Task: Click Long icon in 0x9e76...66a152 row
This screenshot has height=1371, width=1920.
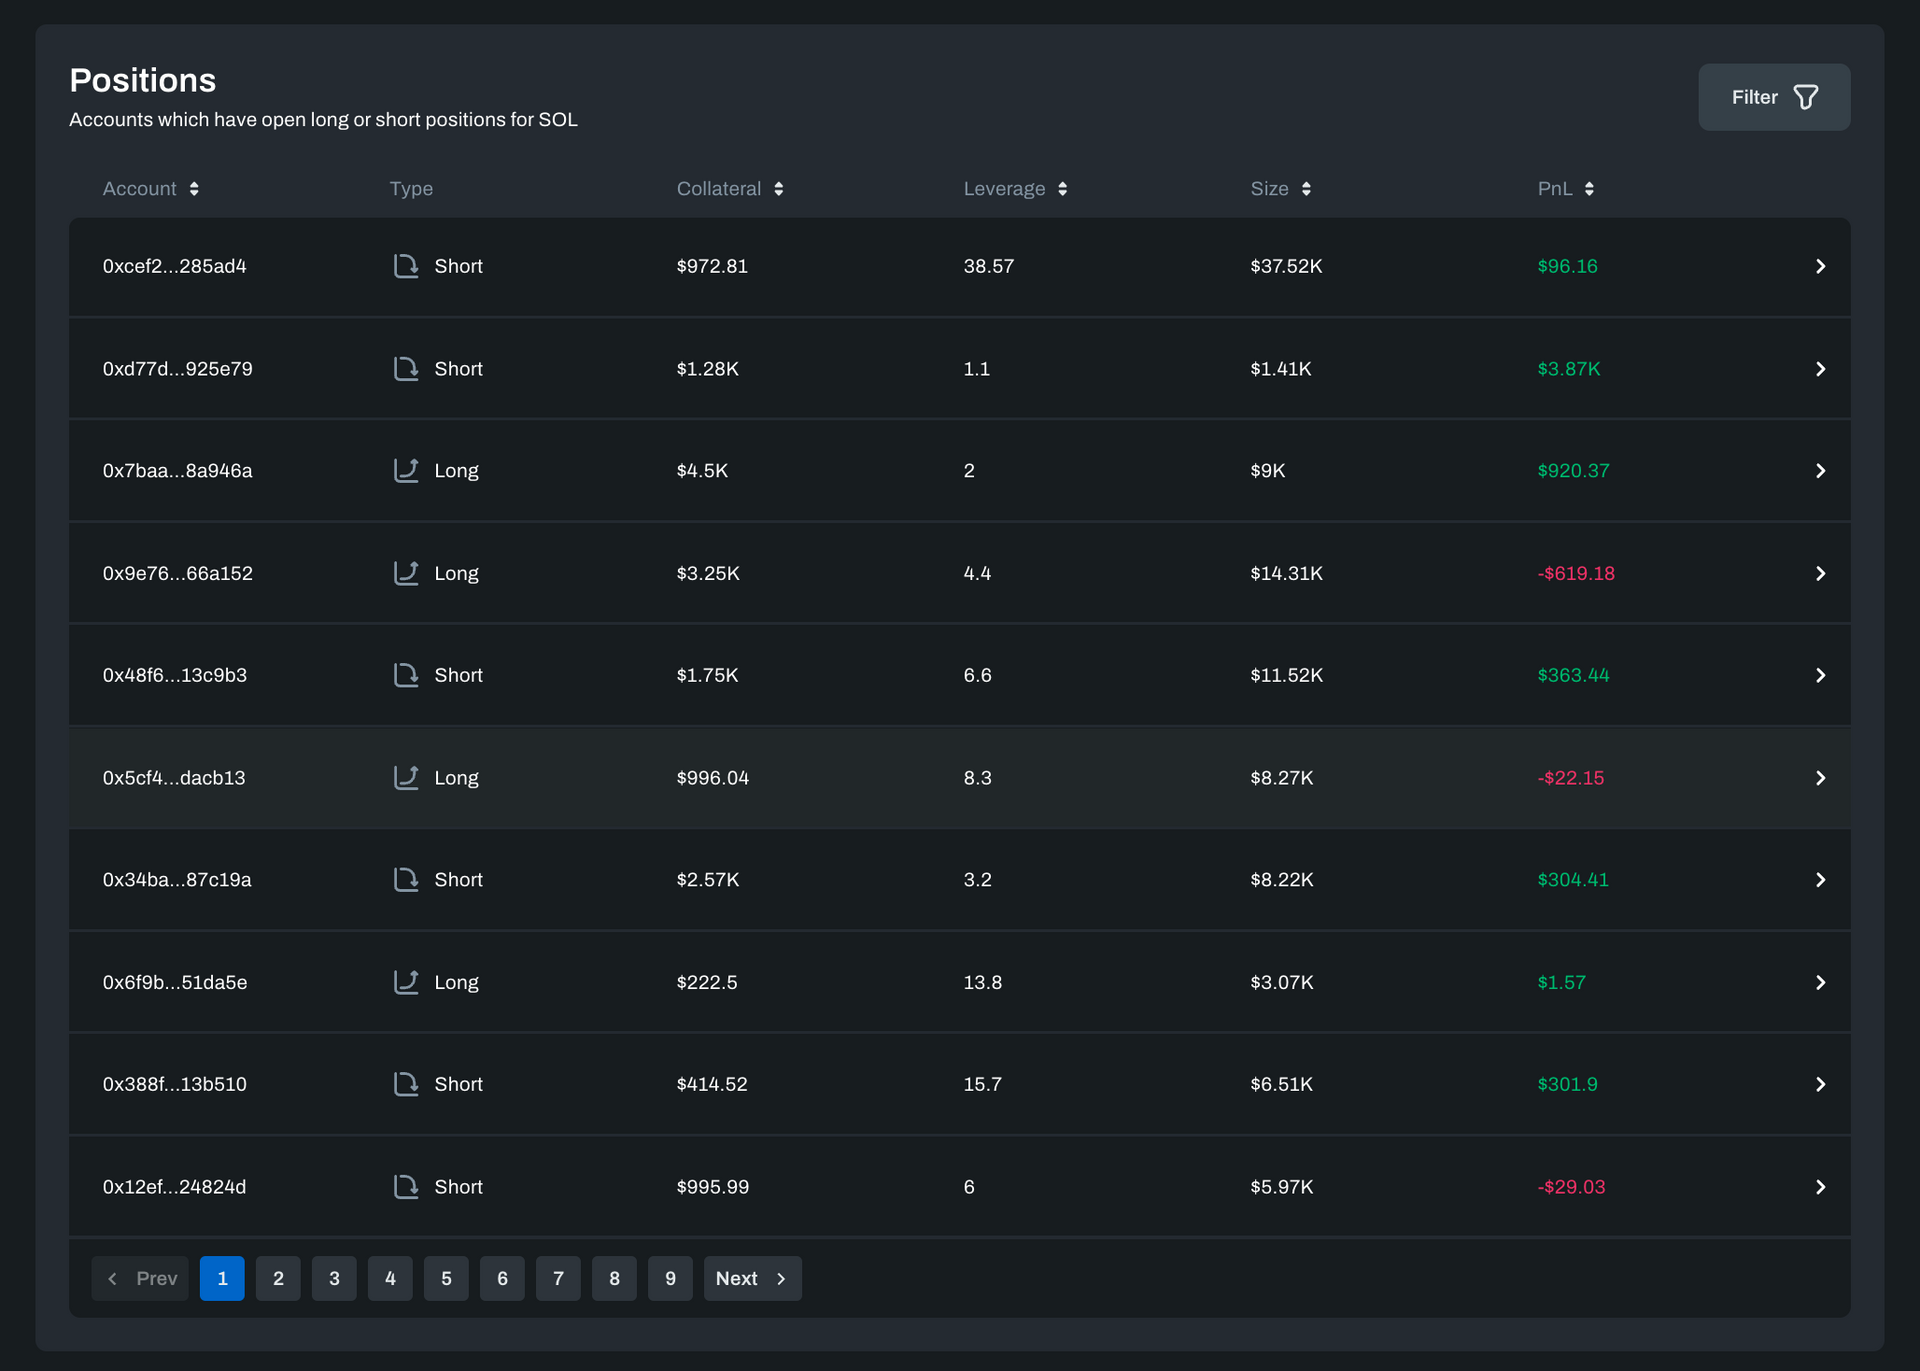Action: 405,573
